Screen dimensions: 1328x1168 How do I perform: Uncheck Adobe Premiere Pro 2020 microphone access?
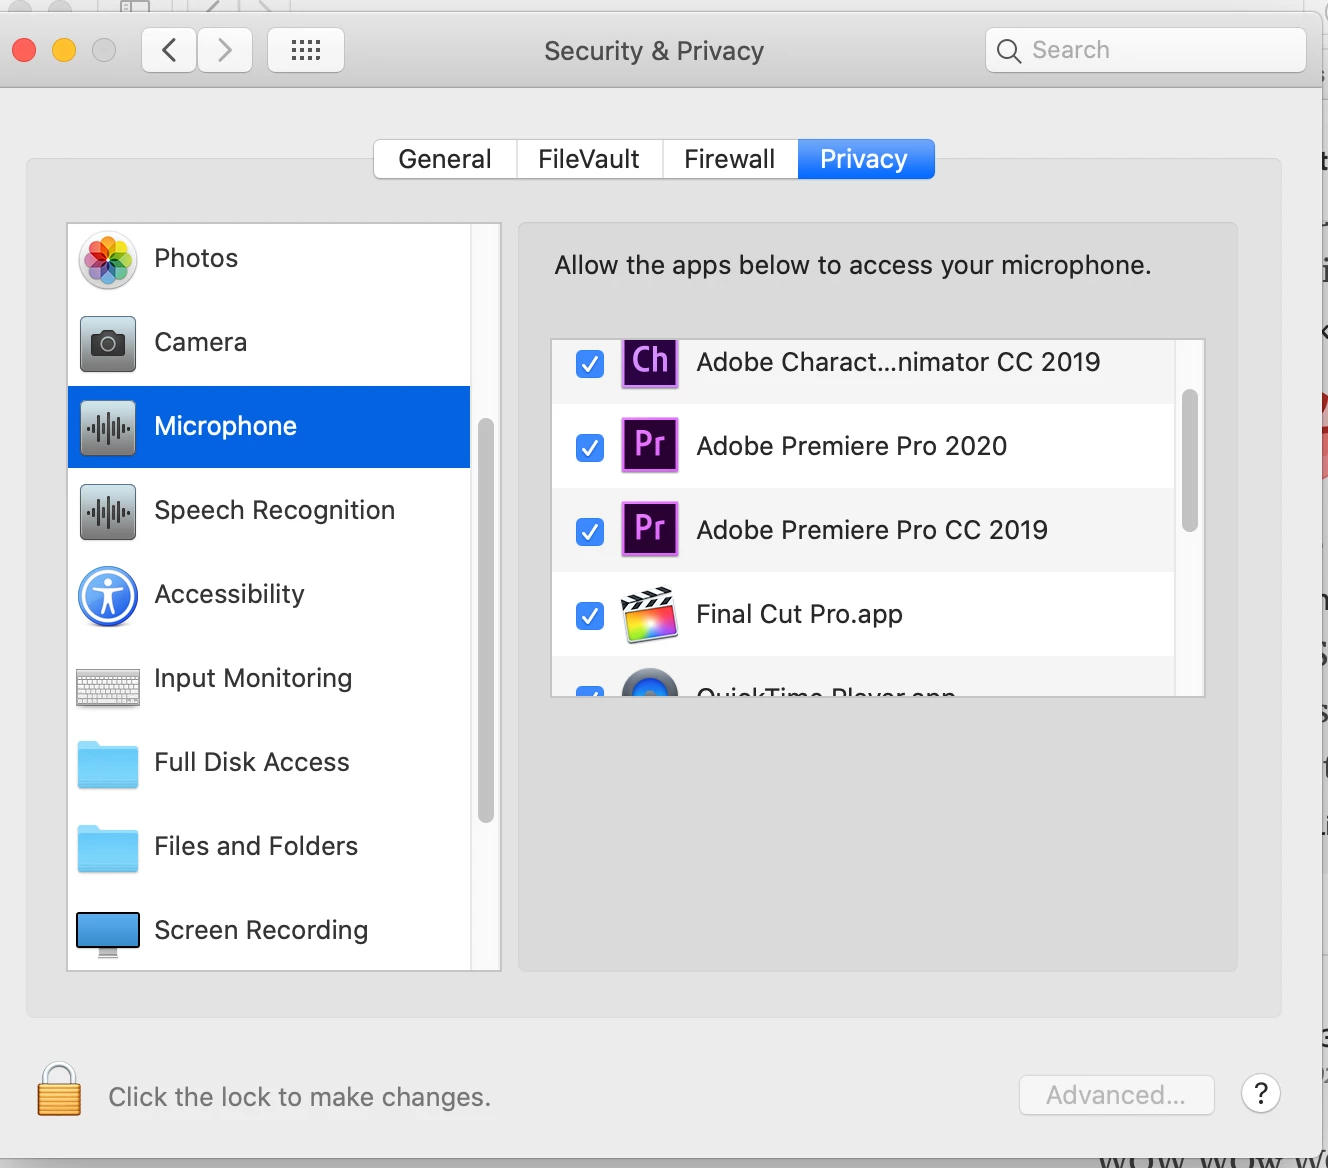pyautogui.click(x=590, y=448)
